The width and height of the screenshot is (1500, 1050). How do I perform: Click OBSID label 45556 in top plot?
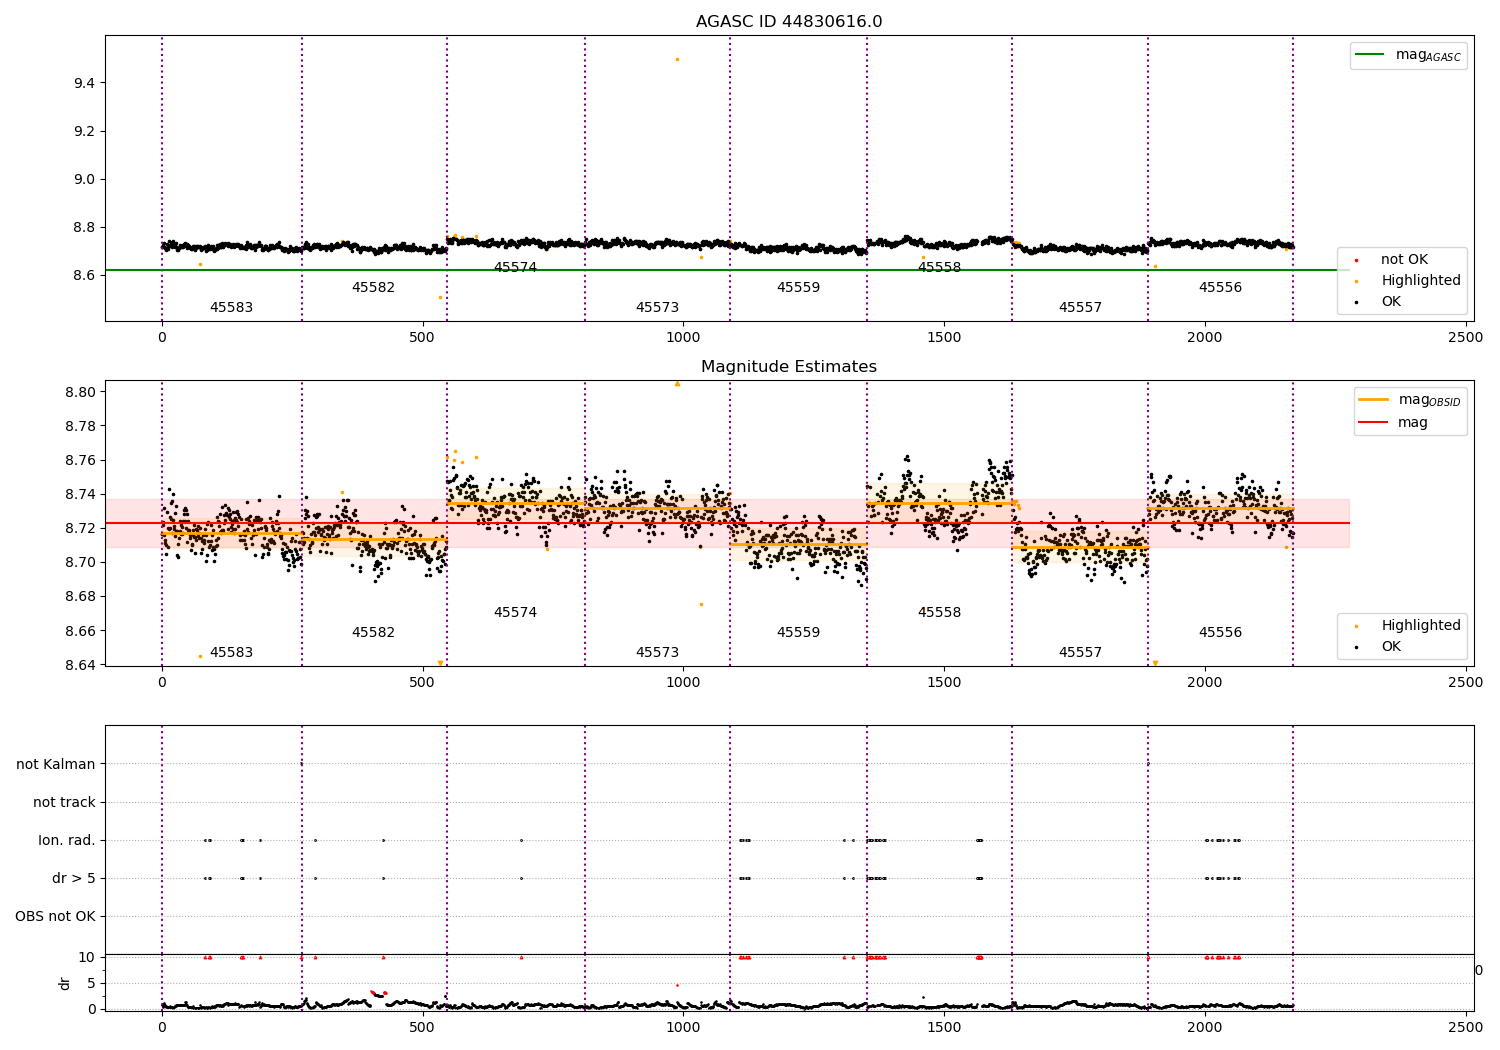(1220, 288)
